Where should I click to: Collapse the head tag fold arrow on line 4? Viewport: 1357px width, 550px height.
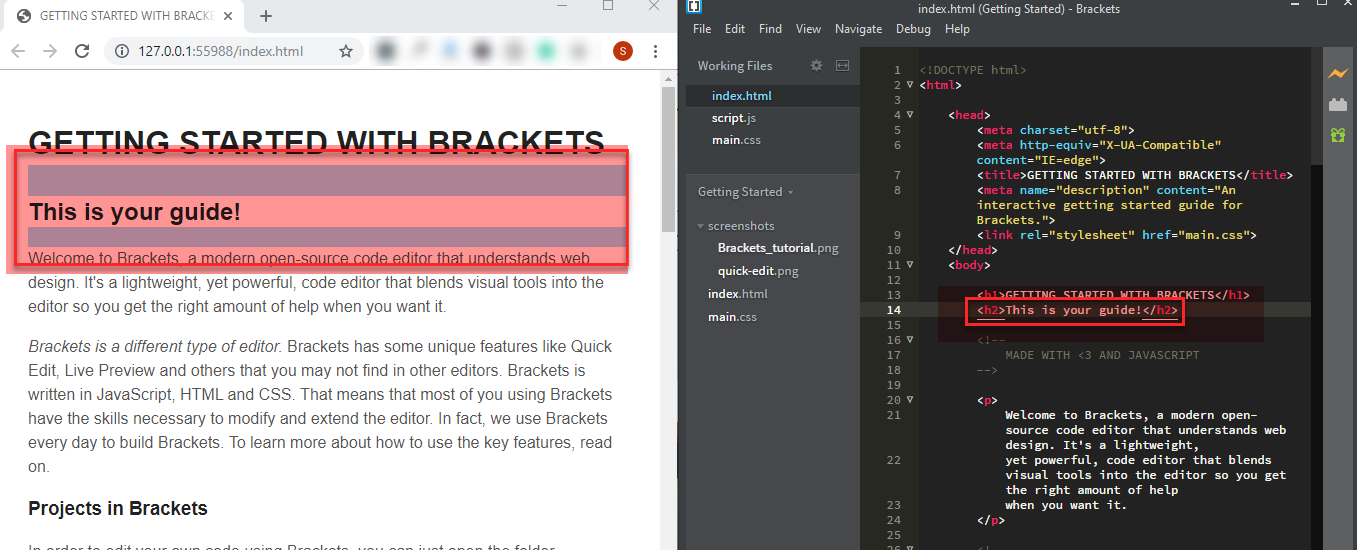point(909,115)
